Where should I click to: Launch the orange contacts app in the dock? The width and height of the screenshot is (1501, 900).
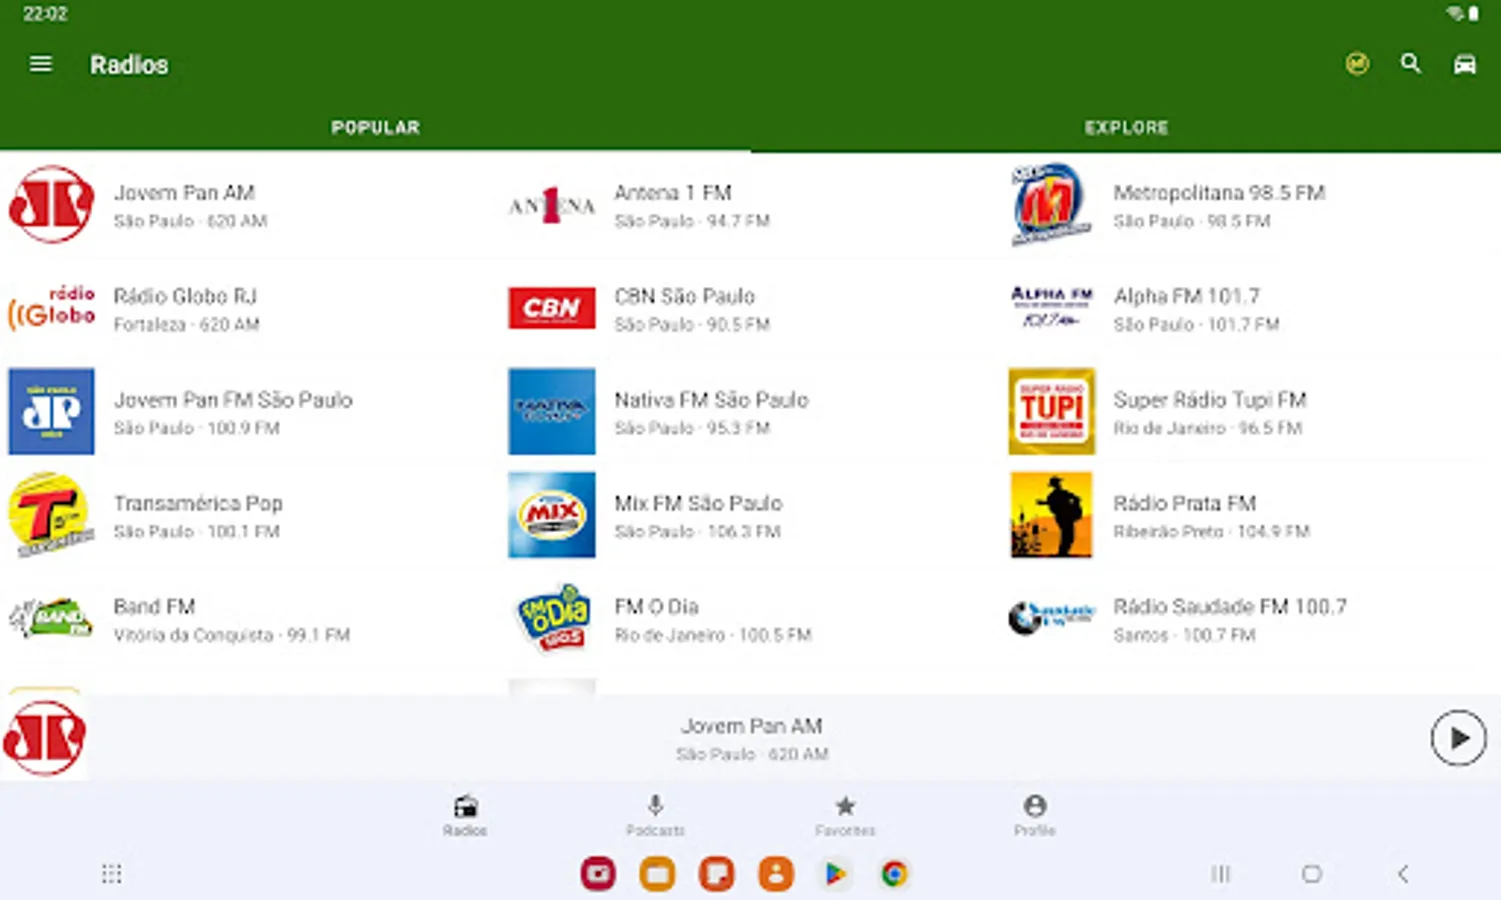[x=776, y=874]
